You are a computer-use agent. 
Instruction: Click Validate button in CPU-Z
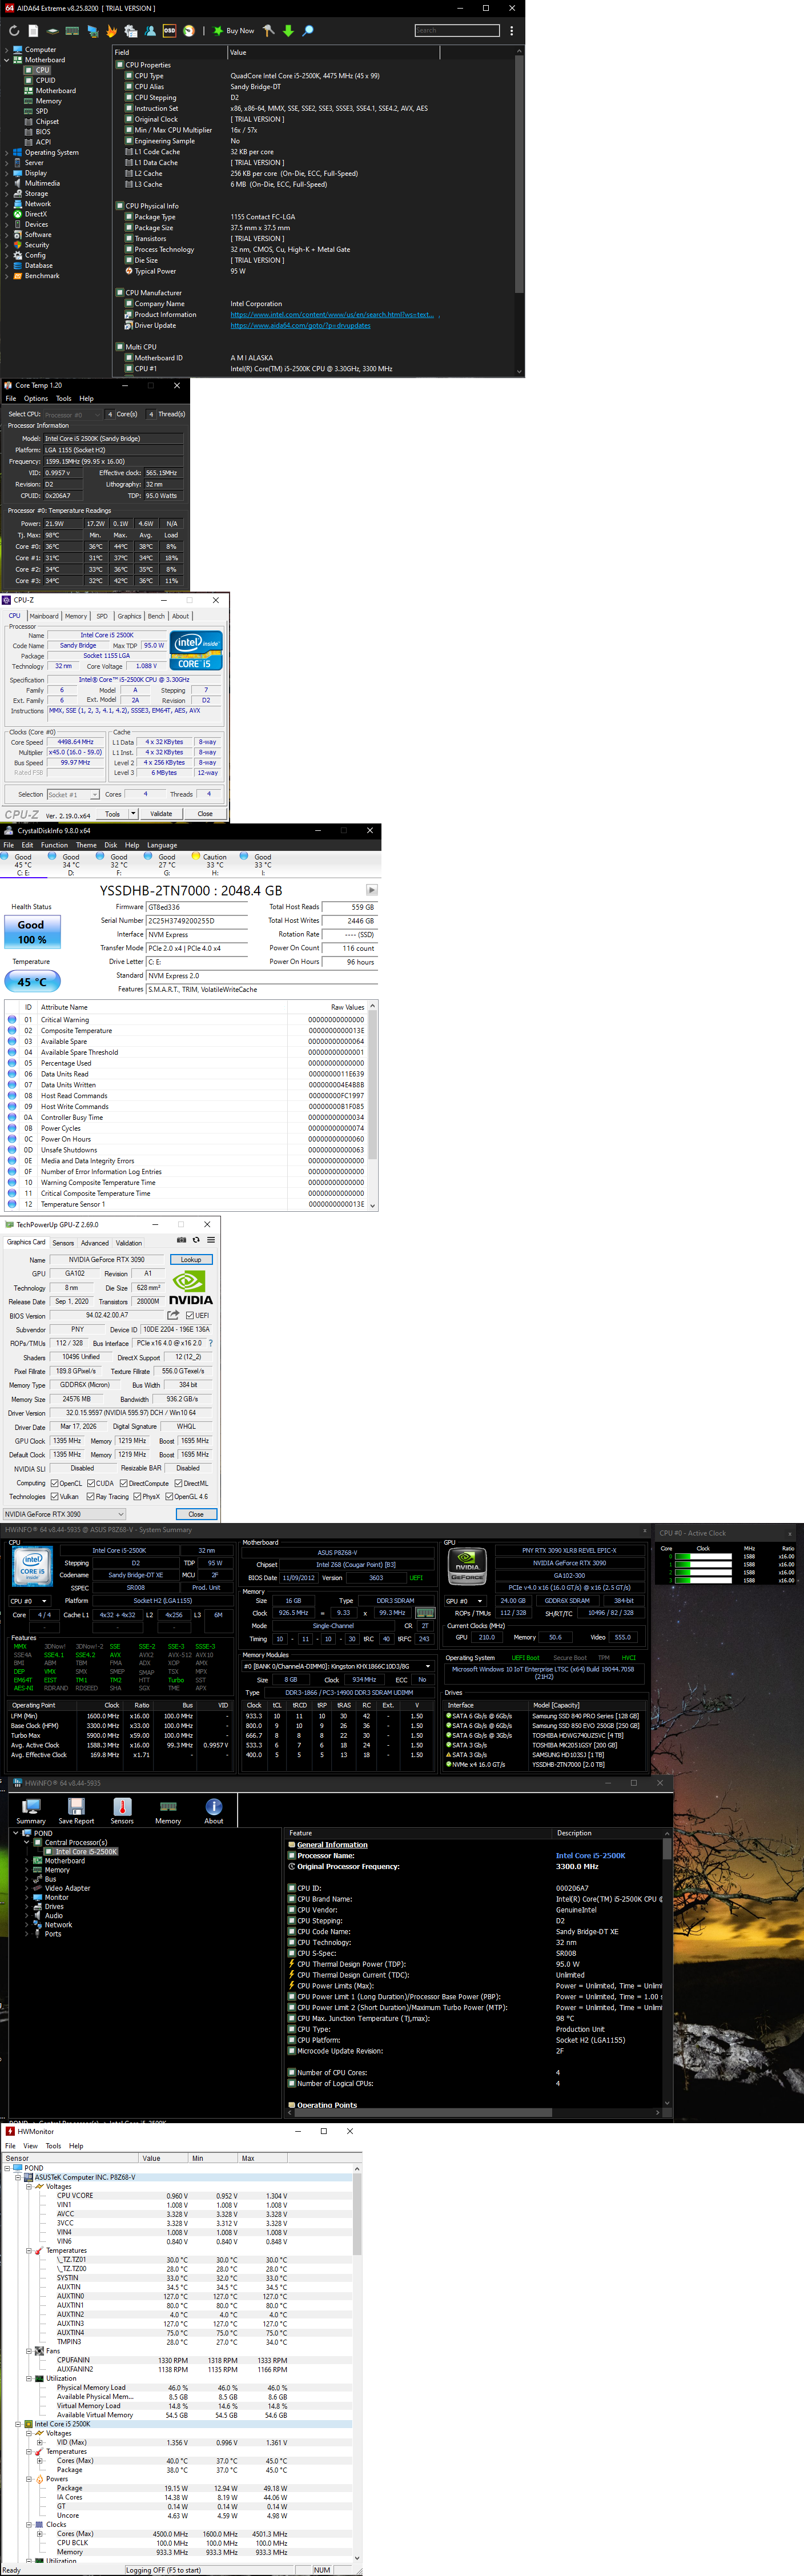160,814
